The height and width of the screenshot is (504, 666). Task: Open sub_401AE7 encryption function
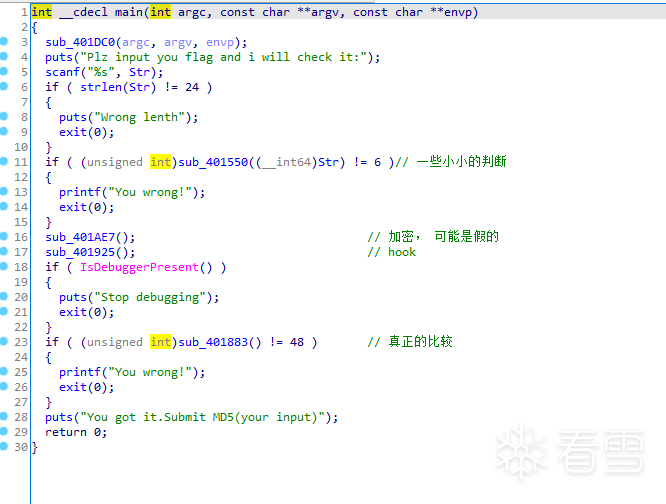tap(80, 237)
